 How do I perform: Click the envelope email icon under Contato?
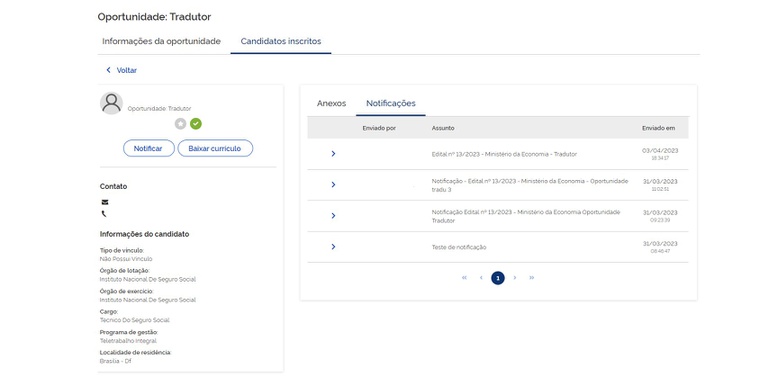(105, 202)
